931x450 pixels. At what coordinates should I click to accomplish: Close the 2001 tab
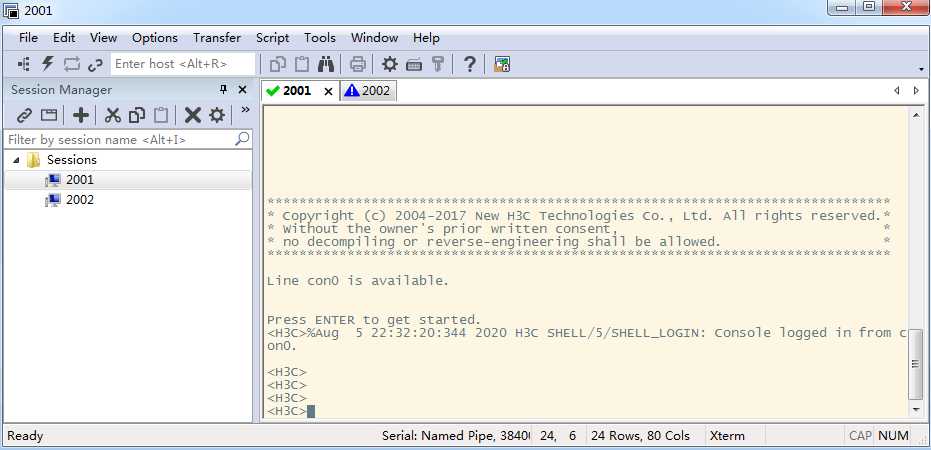point(328,91)
